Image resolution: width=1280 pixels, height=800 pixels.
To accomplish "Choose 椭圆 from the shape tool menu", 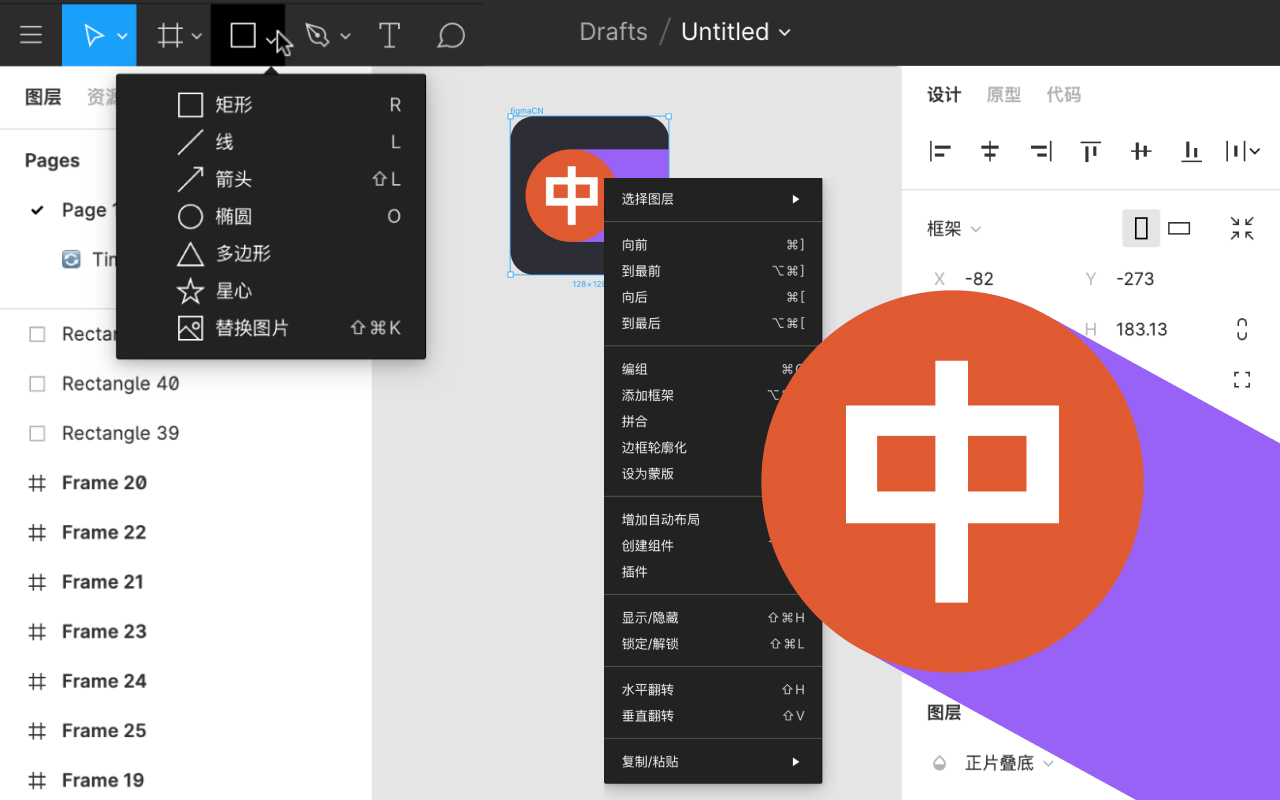I will [234, 216].
